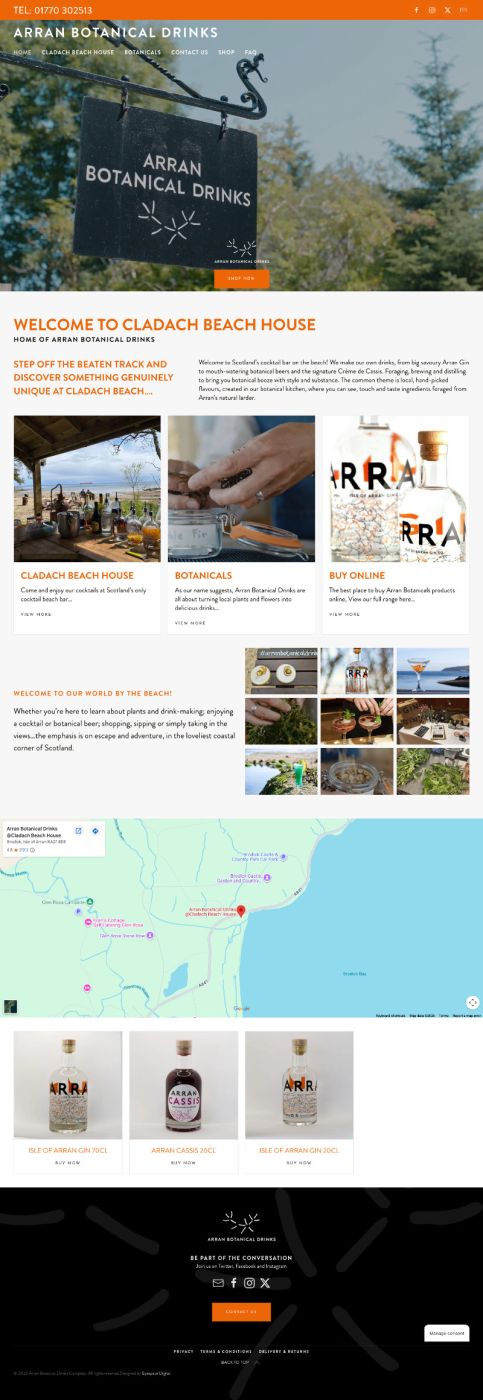Open Facebook icon in the top header bar

tap(417, 10)
